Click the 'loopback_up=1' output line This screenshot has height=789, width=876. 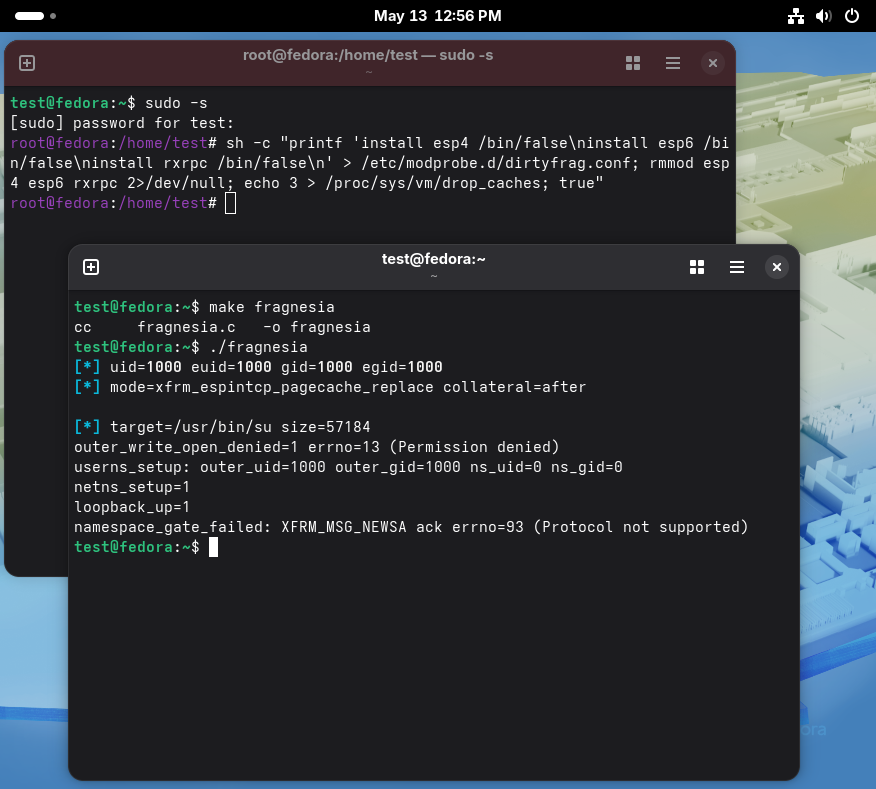pos(132,507)
